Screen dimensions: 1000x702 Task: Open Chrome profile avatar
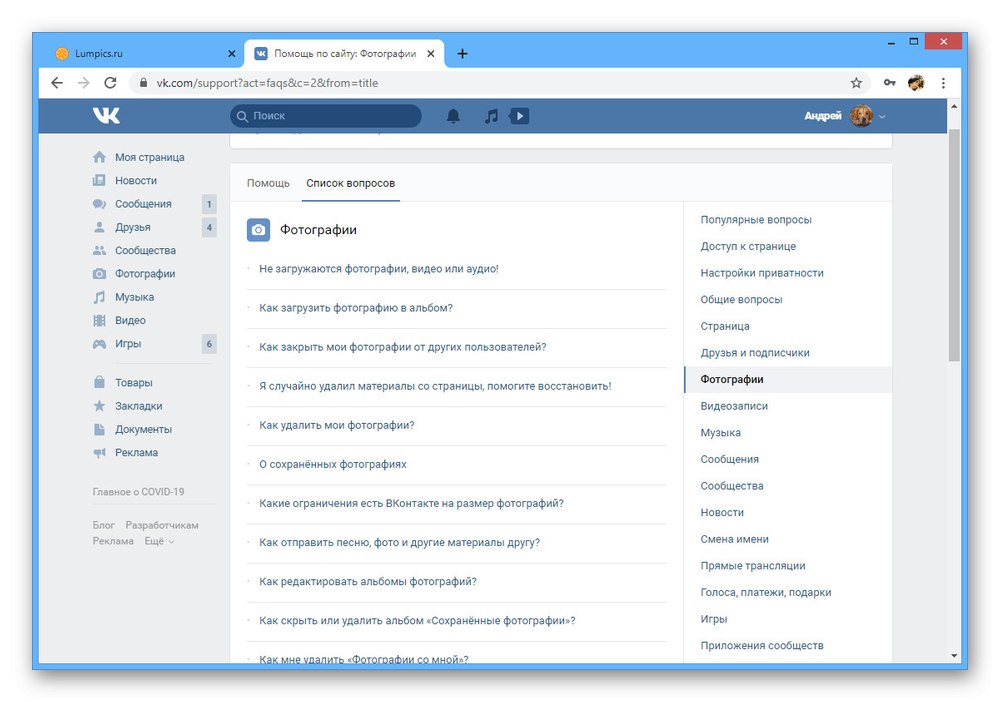(x=916, y=83)
